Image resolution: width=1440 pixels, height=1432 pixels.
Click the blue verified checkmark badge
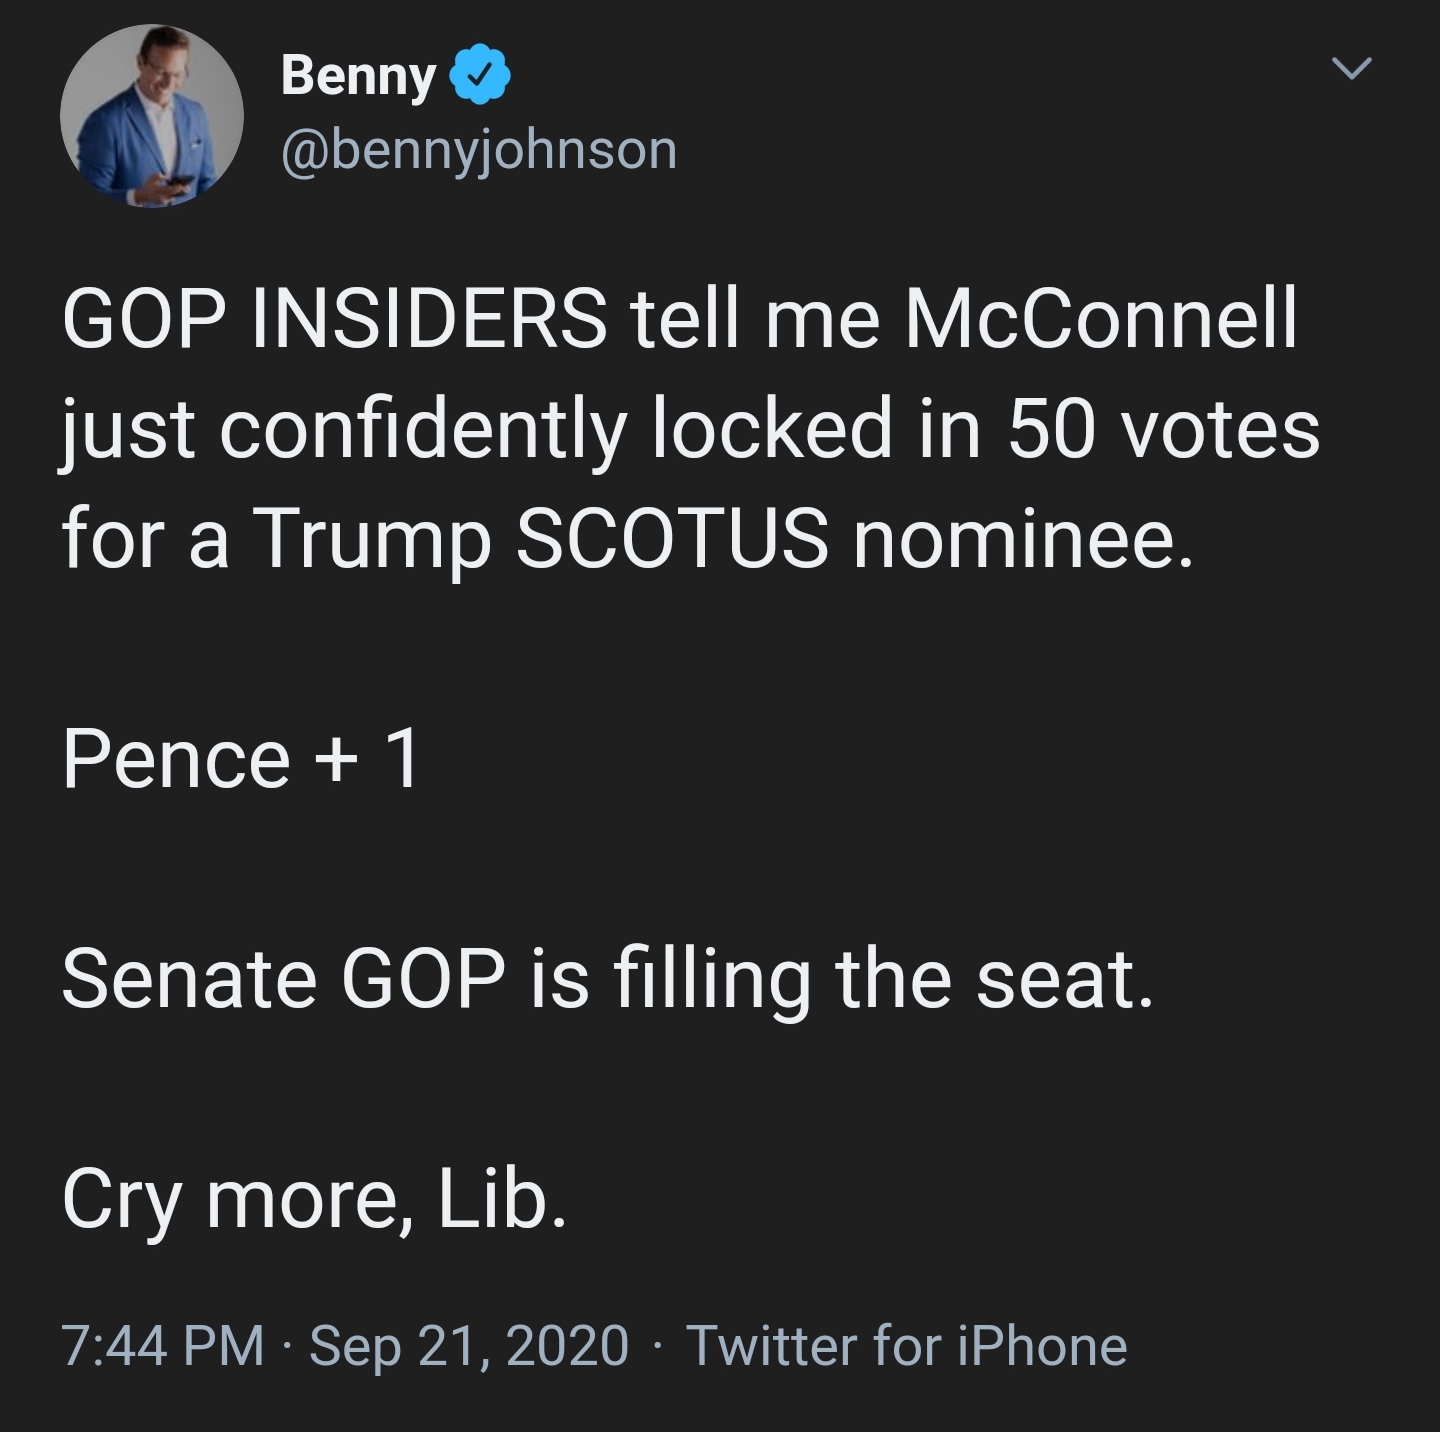[x=484, y=74]
